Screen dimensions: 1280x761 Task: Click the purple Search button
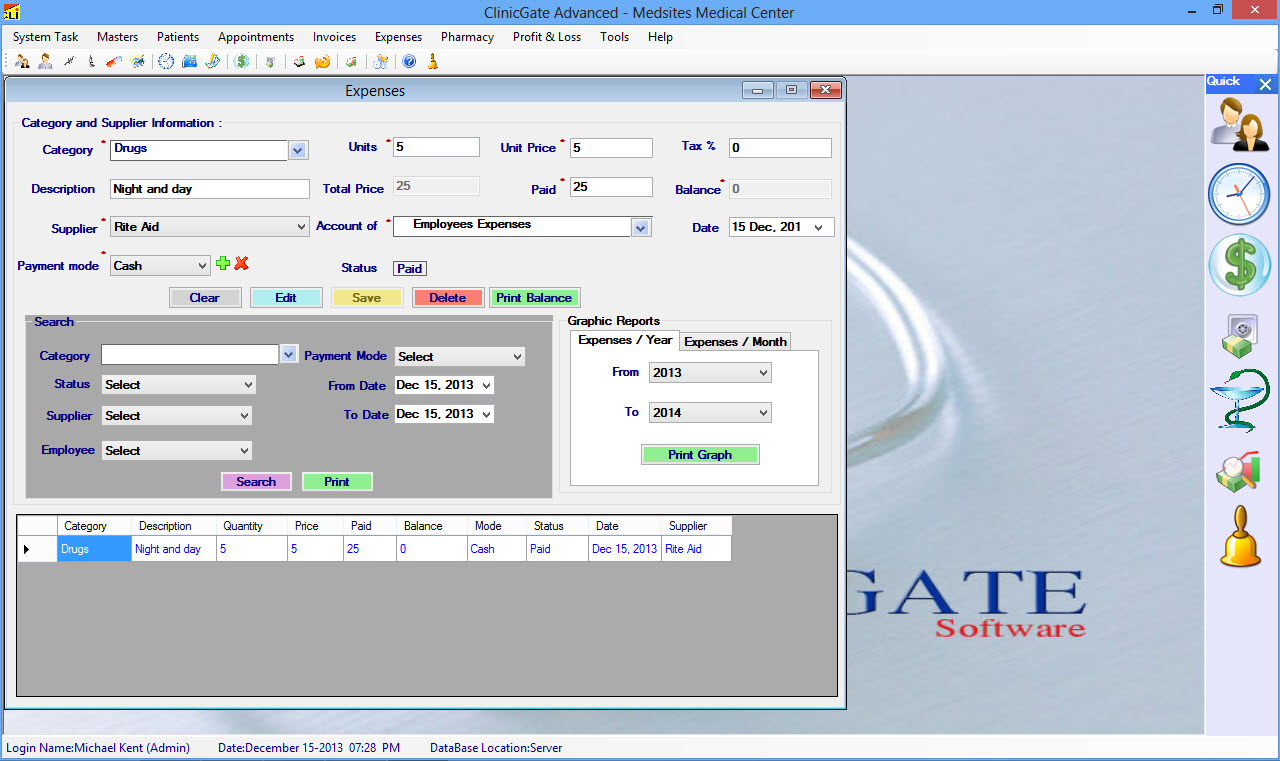(256, 482)
